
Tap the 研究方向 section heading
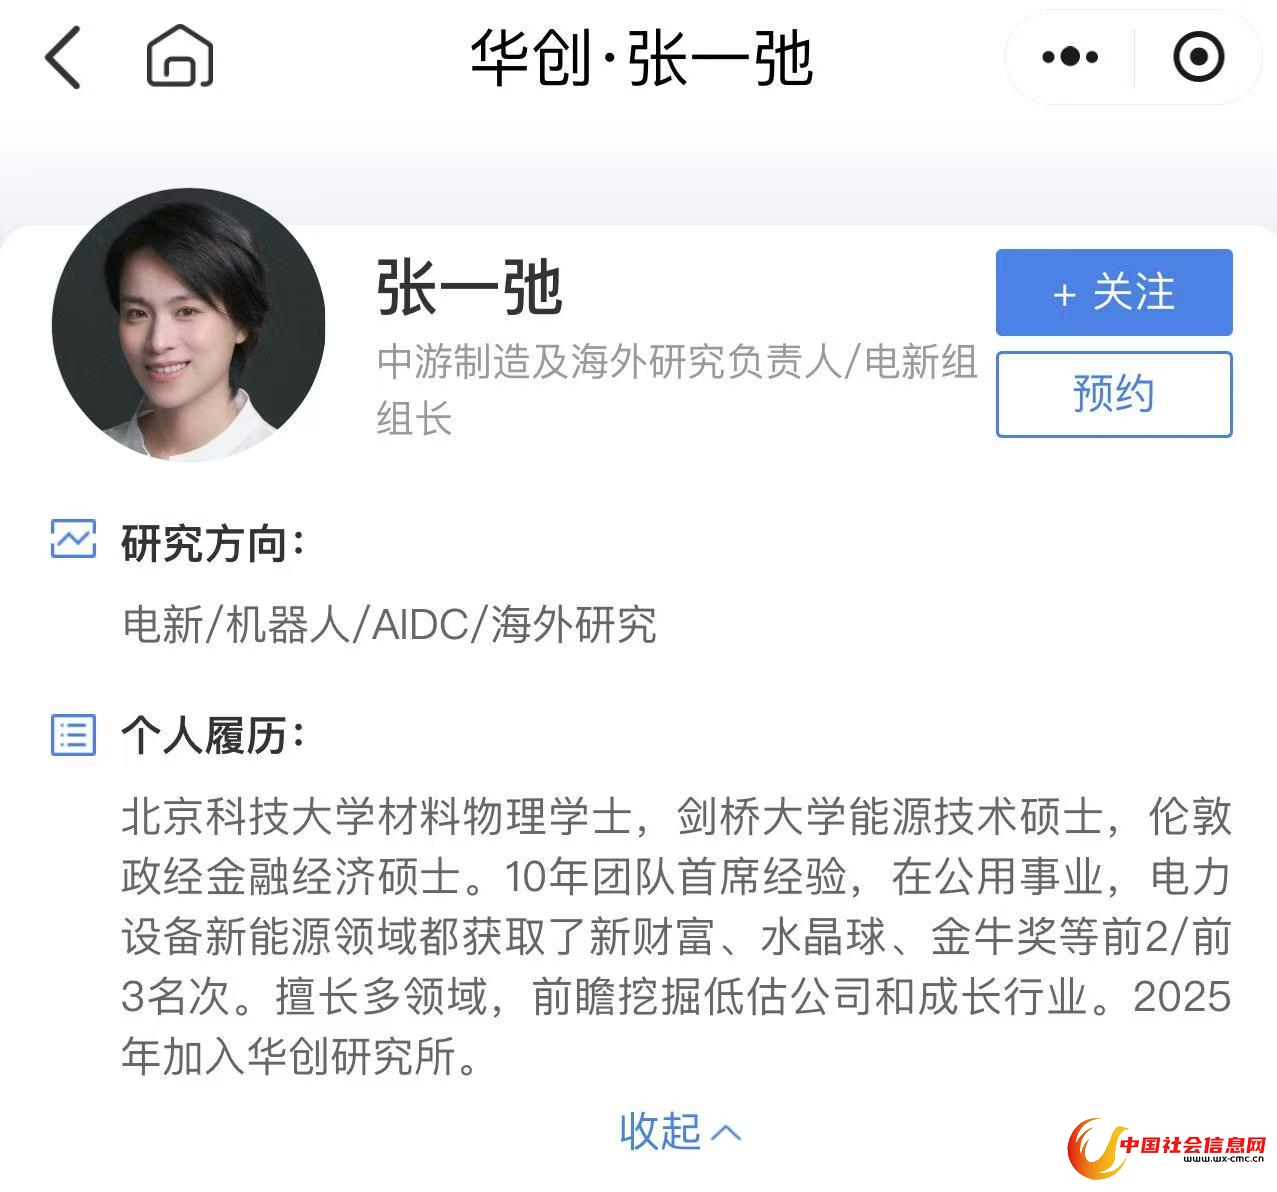pyautogui.click(x=212, y=544)
